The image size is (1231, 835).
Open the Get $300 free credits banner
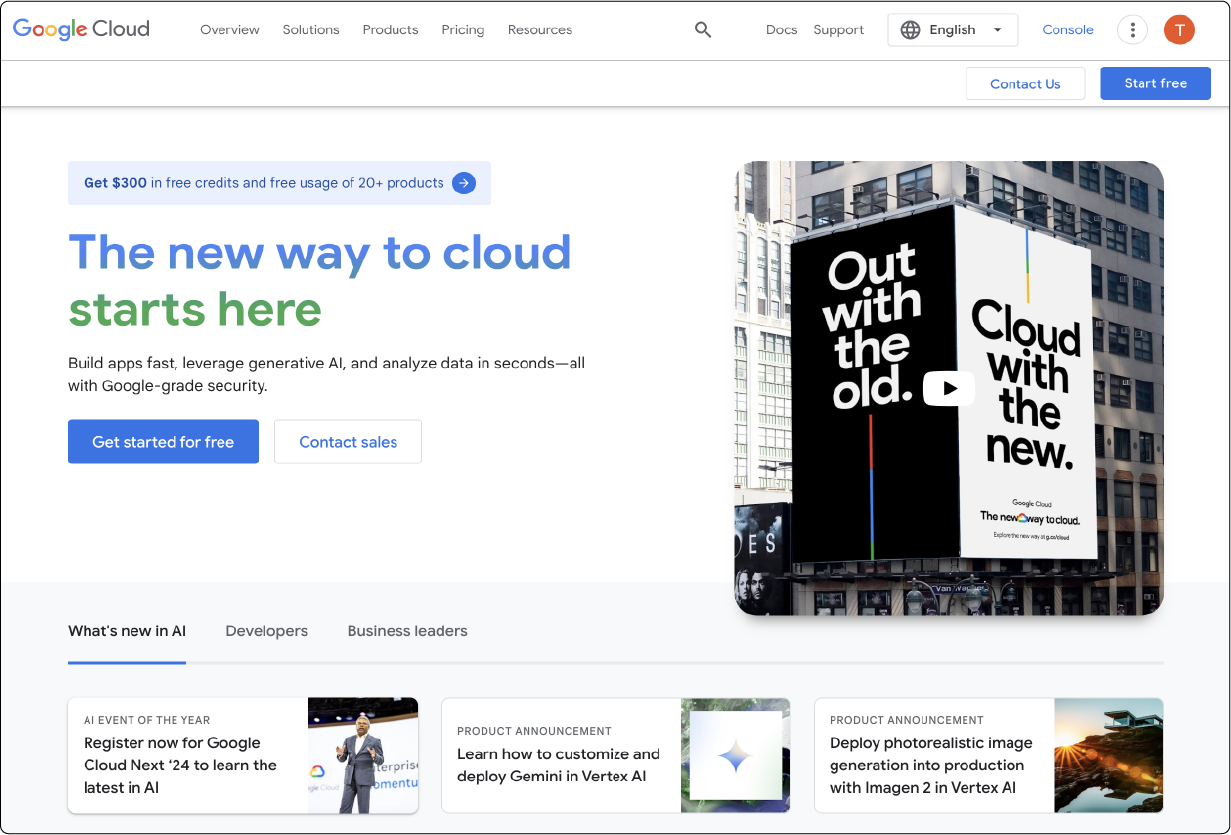(x=279, y=183)
